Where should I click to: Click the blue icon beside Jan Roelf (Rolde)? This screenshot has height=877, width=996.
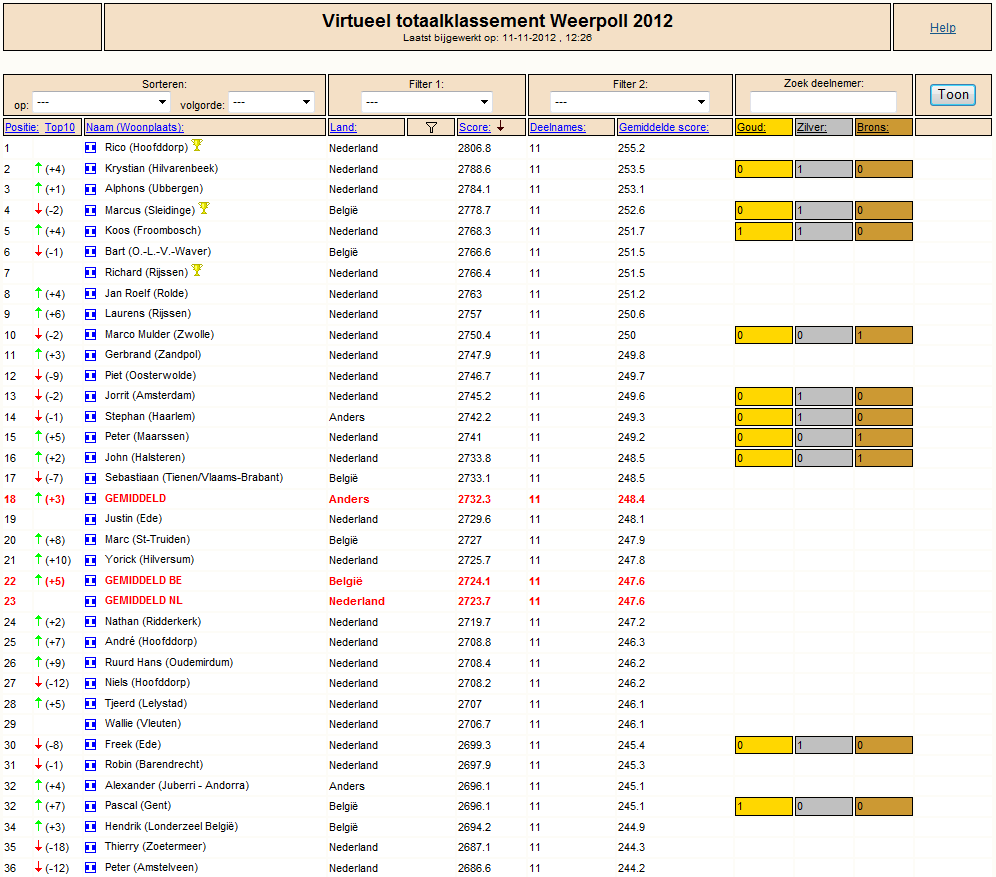(x=91, y=294)
